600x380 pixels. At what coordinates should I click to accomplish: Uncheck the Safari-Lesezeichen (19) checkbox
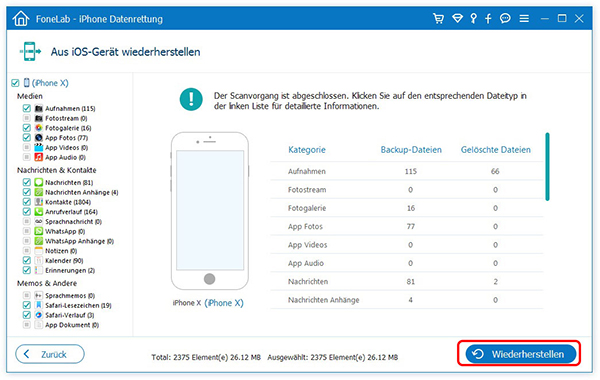point(26,305)
